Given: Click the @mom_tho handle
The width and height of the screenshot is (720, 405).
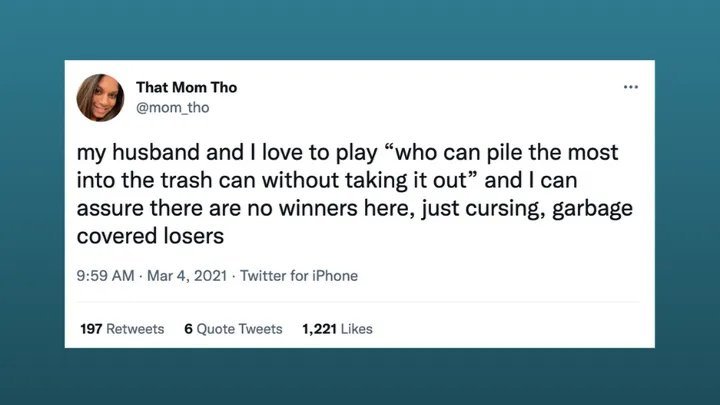Looking at the screenshot, I should pyautogui.click(x=172, y=108).
